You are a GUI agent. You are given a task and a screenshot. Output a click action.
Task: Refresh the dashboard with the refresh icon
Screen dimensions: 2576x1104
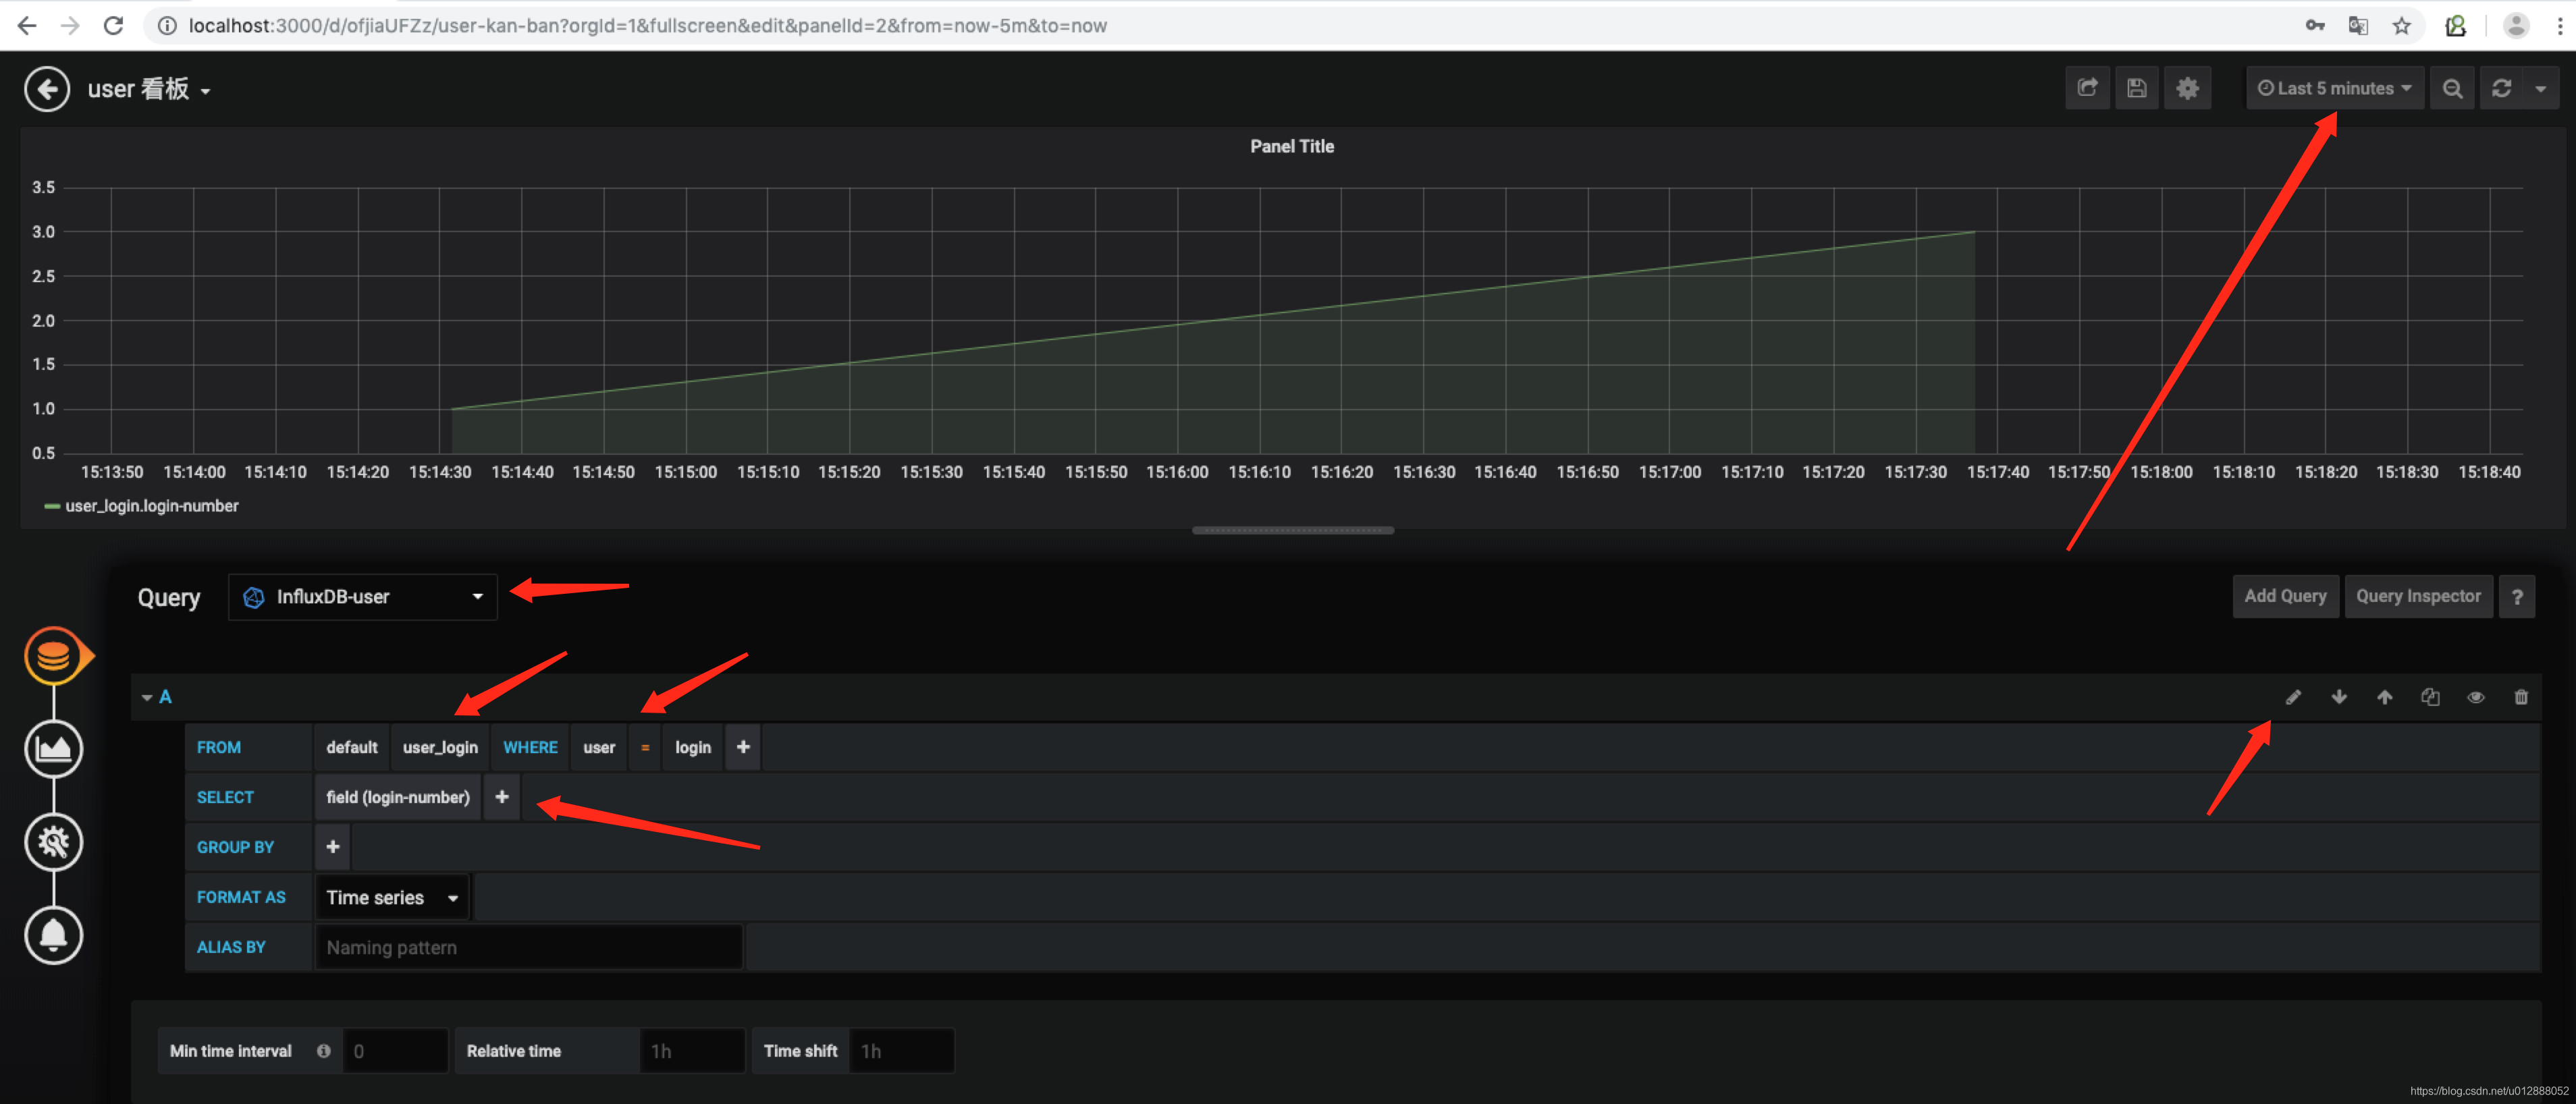(2501, 88)
